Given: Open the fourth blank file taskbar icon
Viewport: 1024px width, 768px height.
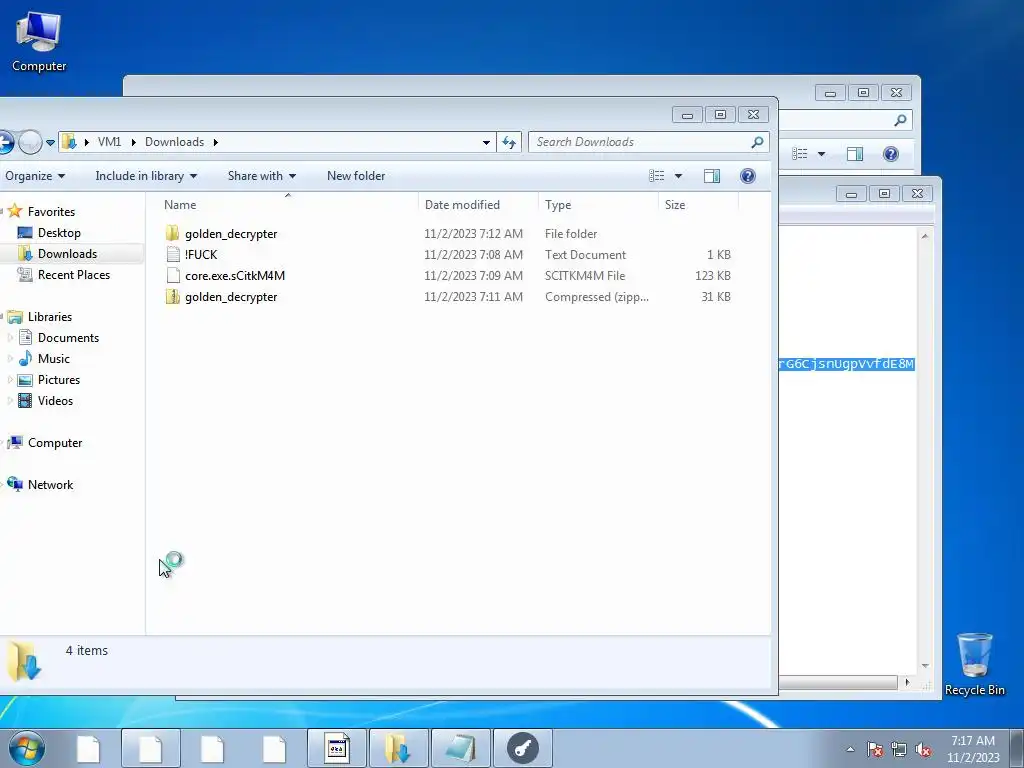Looking at the screenshot, I should (274, 748).
